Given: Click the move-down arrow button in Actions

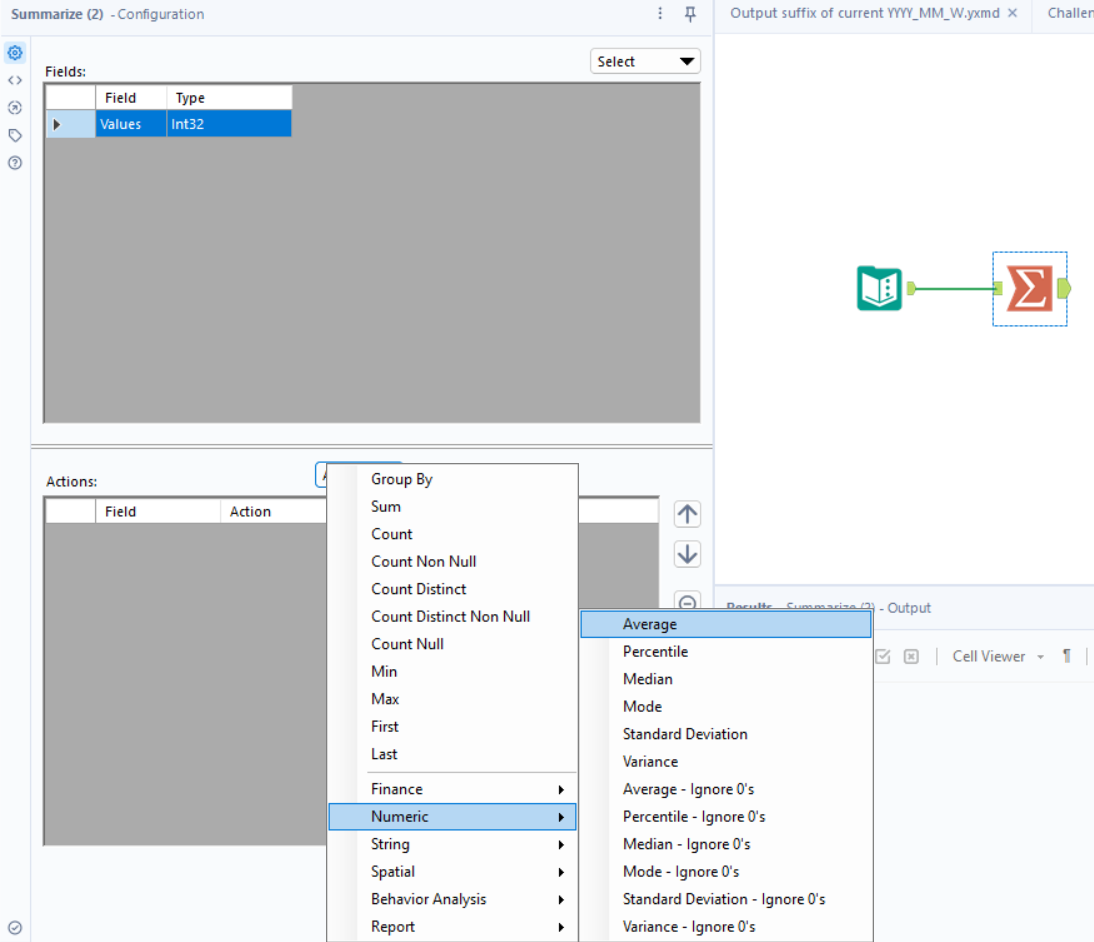Looking at the screenshot, I should point(687,553).
